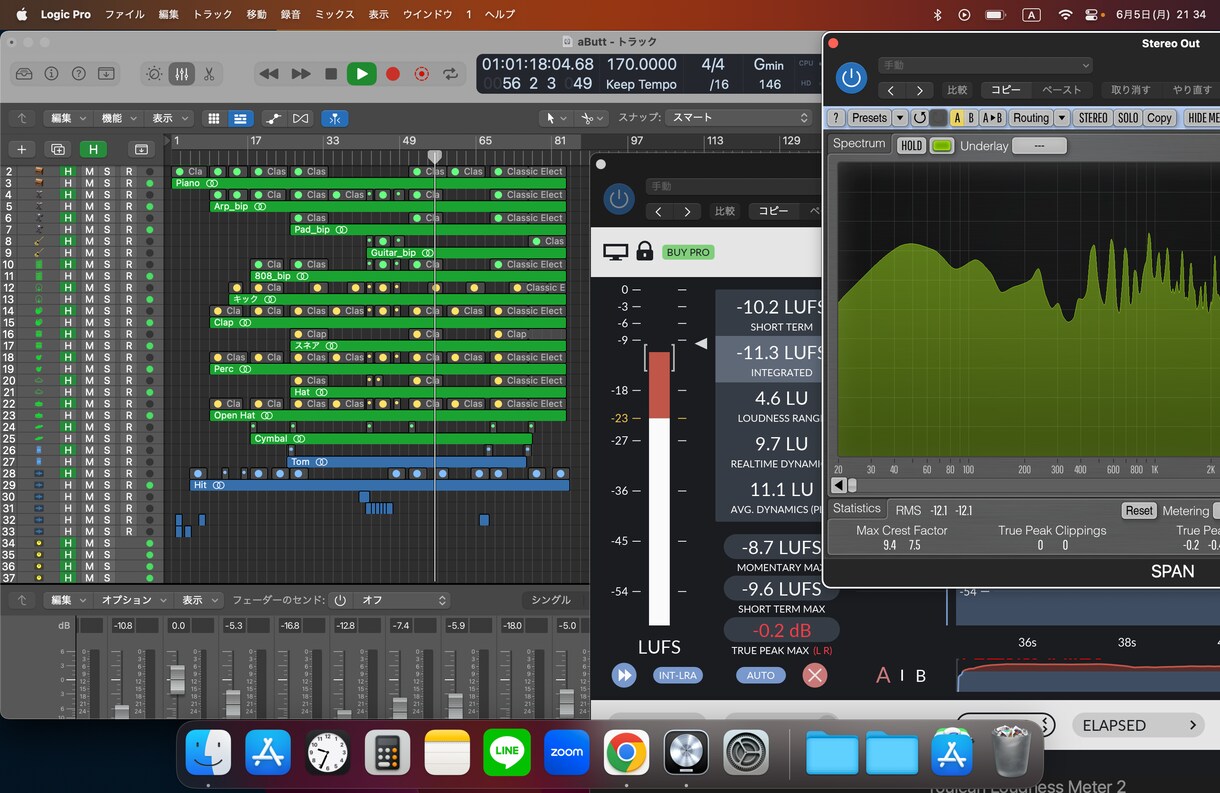The image size is (1220, 793).
Task: Toggle Flex view icon
Action: 300,118
